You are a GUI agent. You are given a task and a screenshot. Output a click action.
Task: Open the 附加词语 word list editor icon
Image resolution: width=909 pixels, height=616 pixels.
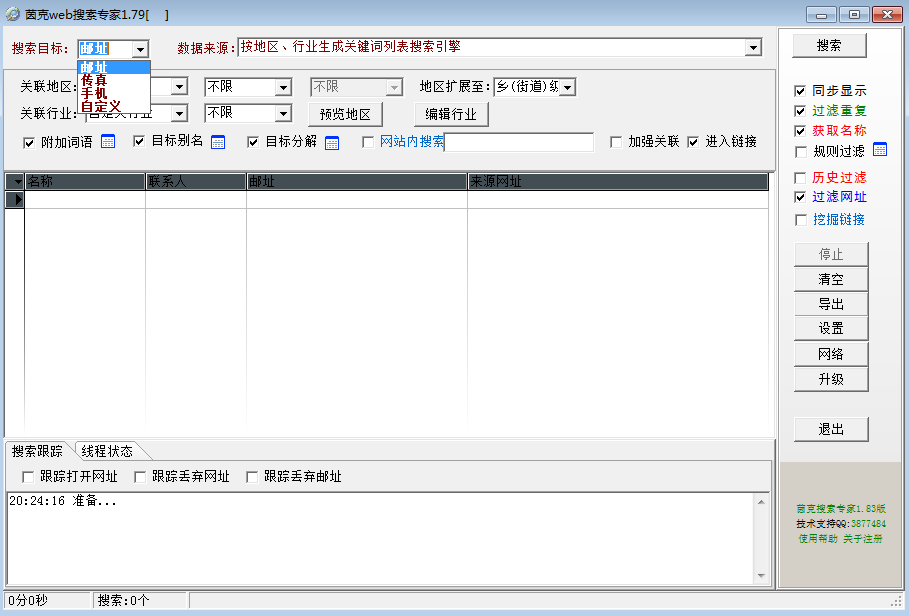(x=108, y=141)
